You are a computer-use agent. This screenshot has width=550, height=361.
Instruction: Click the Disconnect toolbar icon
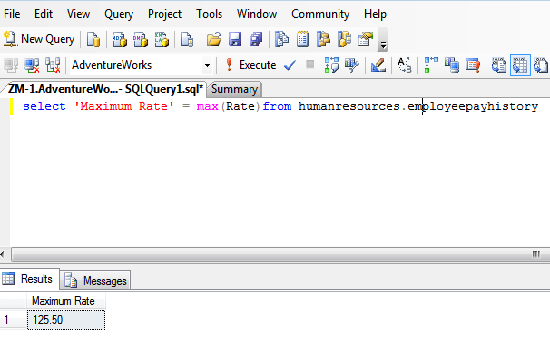(32, 65)
